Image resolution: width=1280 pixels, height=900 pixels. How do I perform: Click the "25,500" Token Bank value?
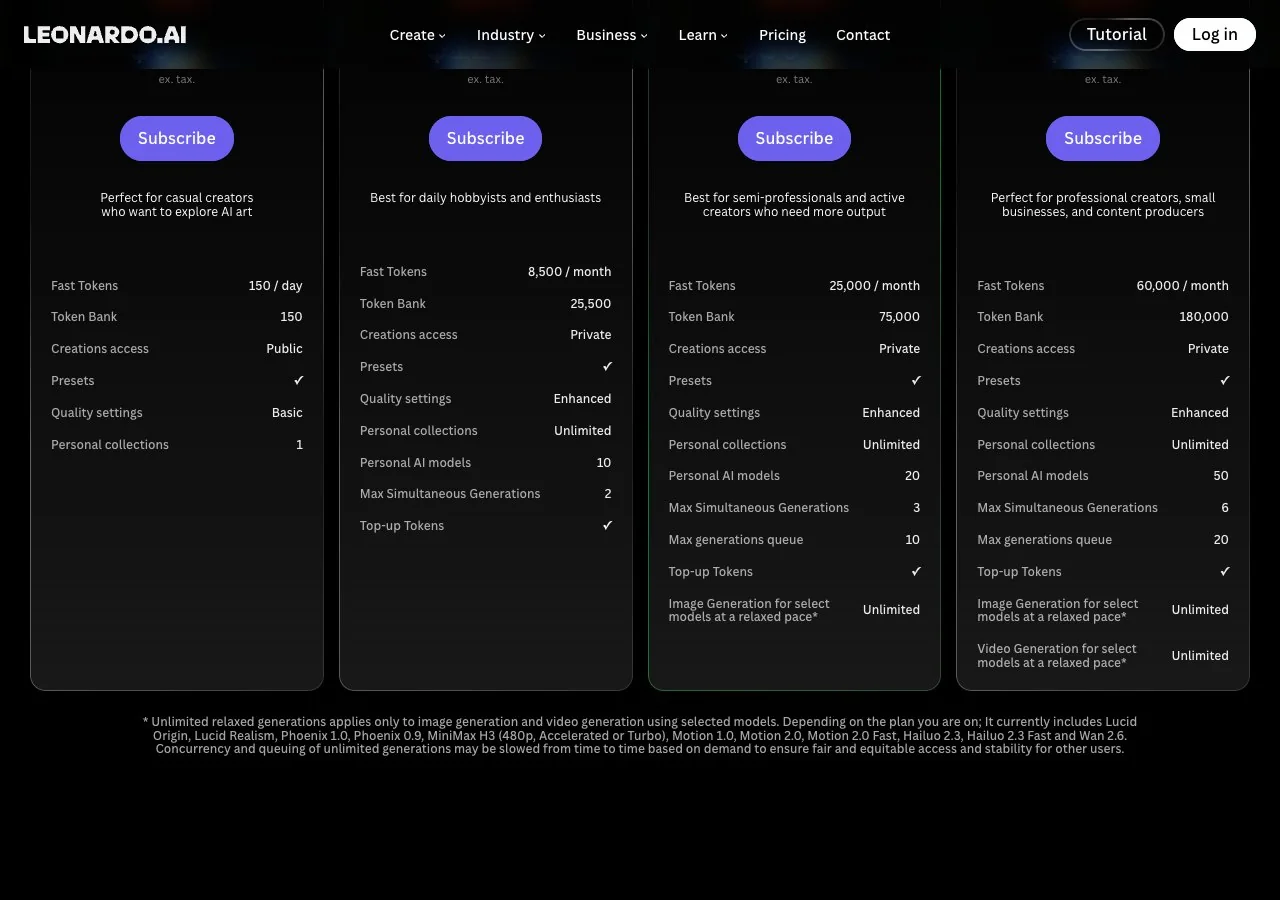coord(591,304)
